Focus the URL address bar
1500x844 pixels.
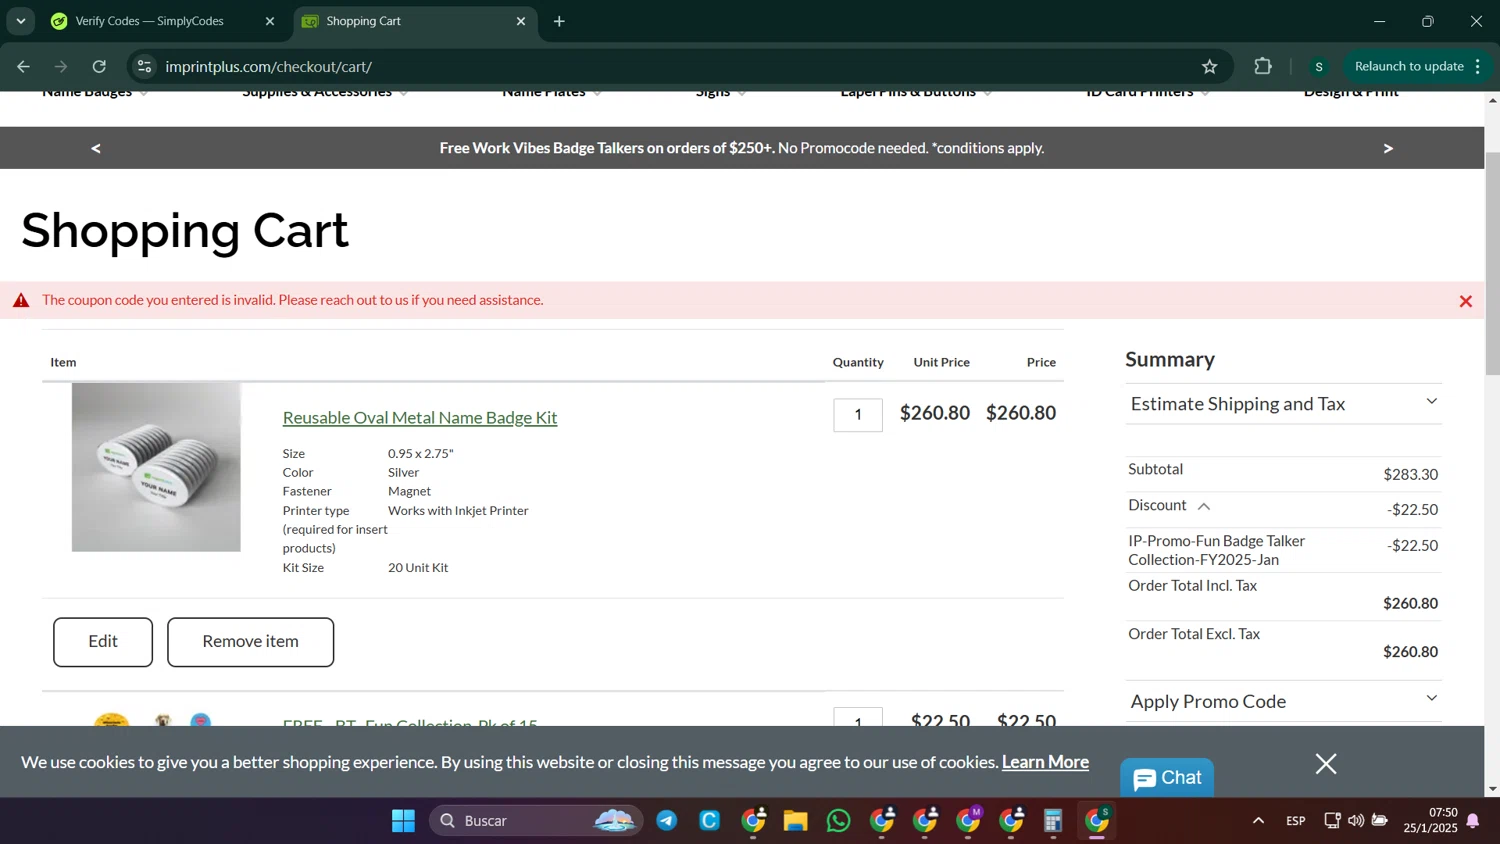click(680, 66)
